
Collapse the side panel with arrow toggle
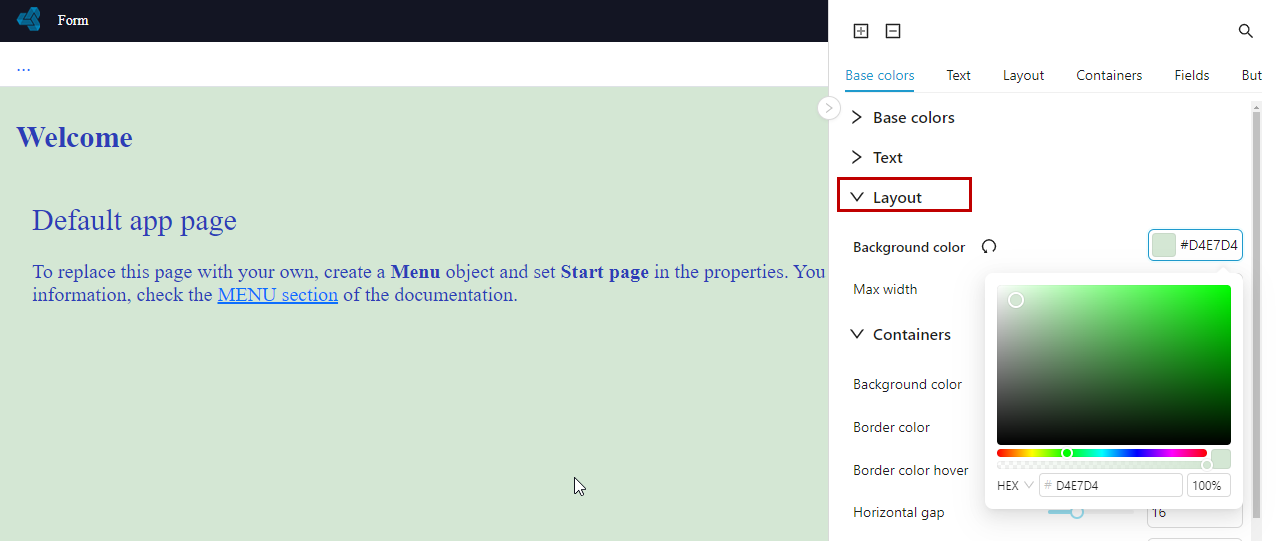[829, 107]
